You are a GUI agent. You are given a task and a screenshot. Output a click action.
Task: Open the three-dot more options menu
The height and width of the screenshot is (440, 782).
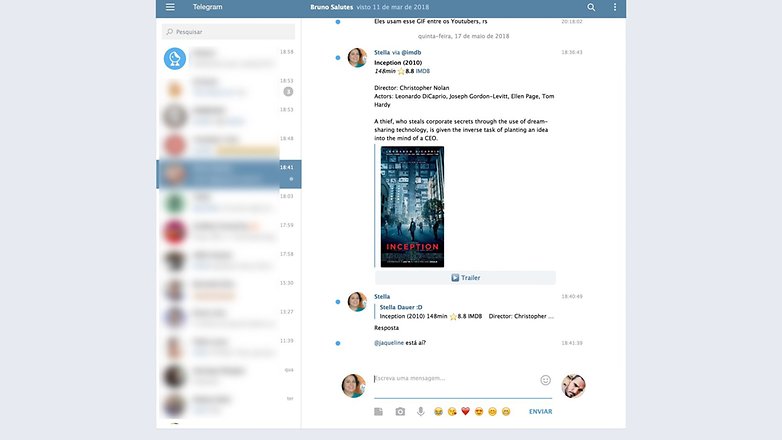[615, 7]
